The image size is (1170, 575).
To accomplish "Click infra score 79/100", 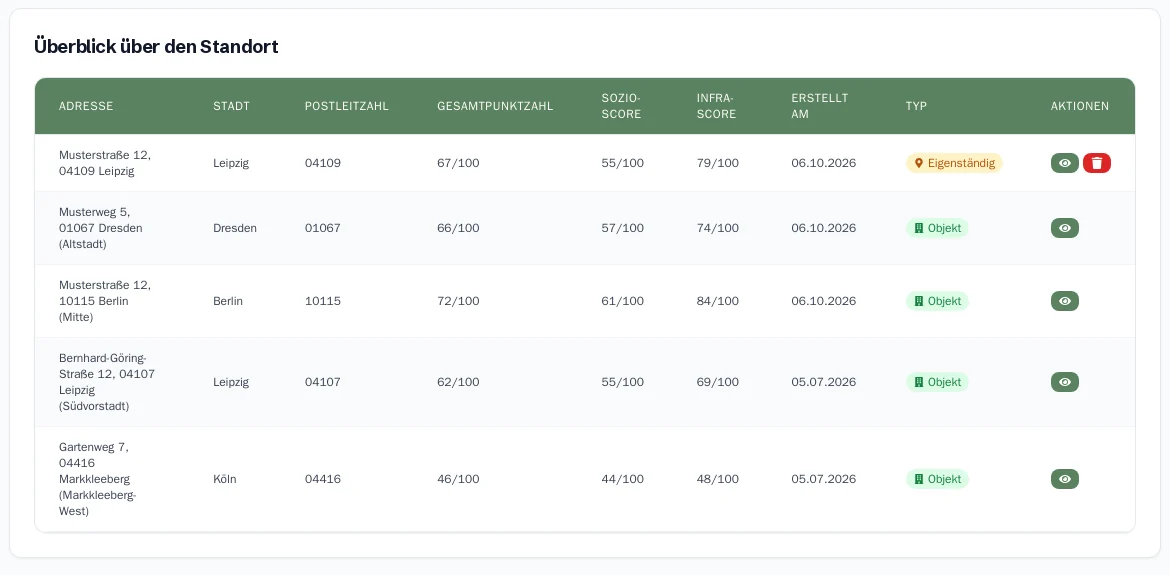I will (x=718, y=163).
